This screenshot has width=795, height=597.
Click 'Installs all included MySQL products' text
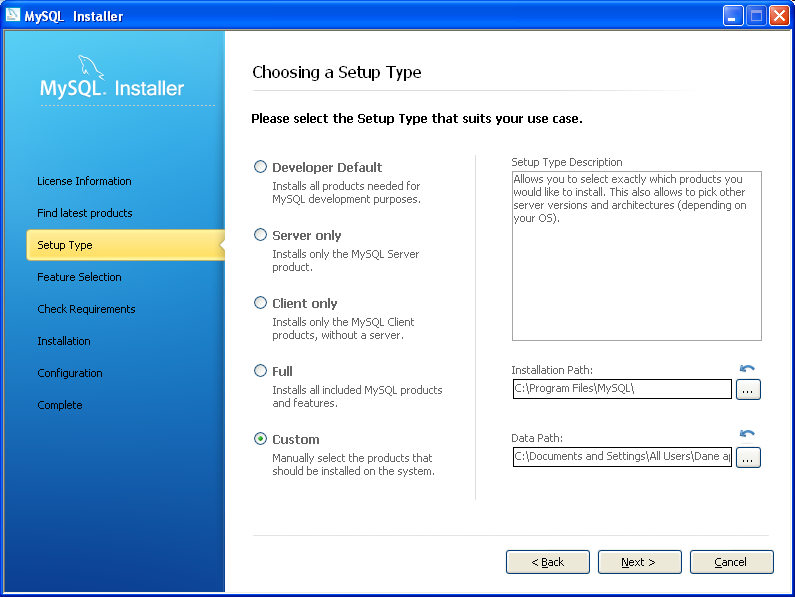pyautogui.click(x=357, y=396)
